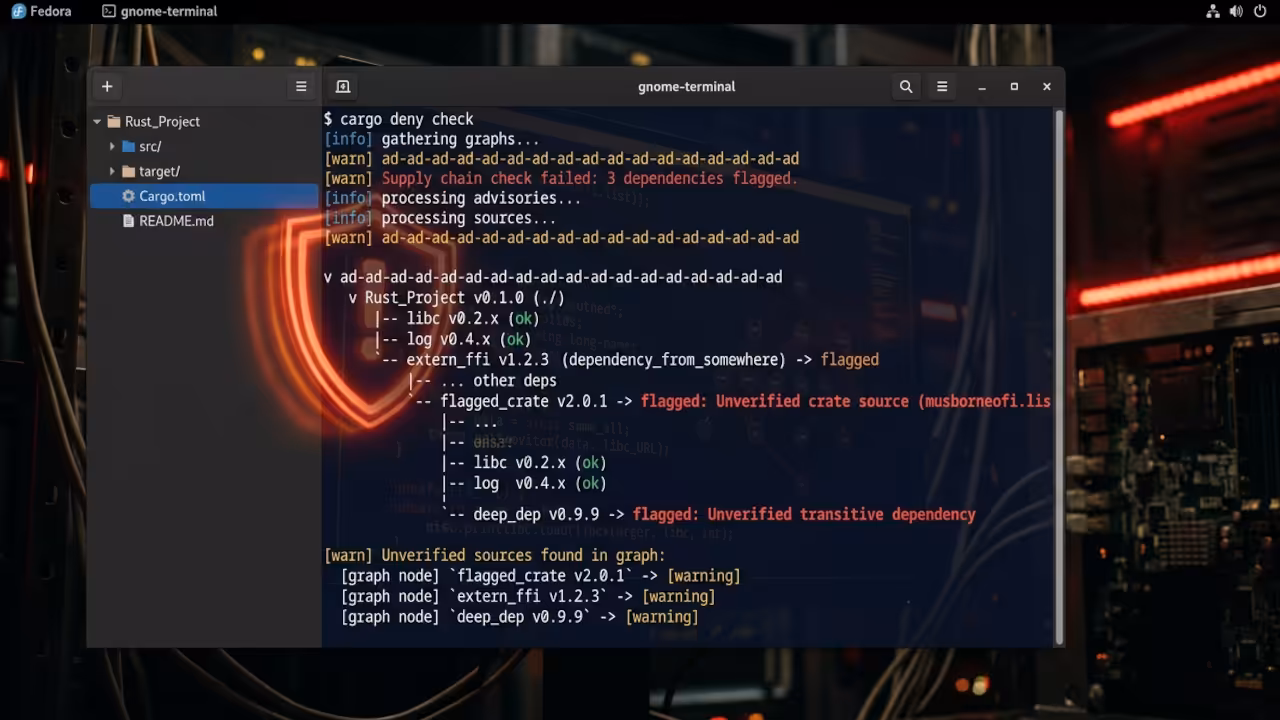Open the terminal main menu icon

[x=942, y=87]
